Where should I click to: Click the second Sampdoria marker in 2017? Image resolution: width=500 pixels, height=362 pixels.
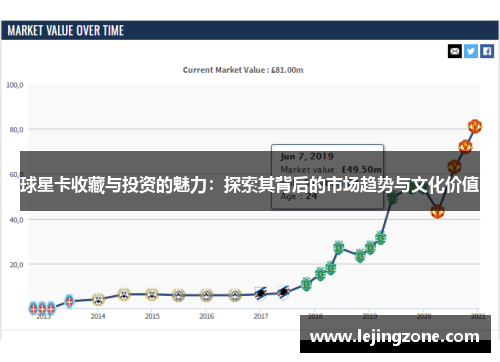point(283,293)
